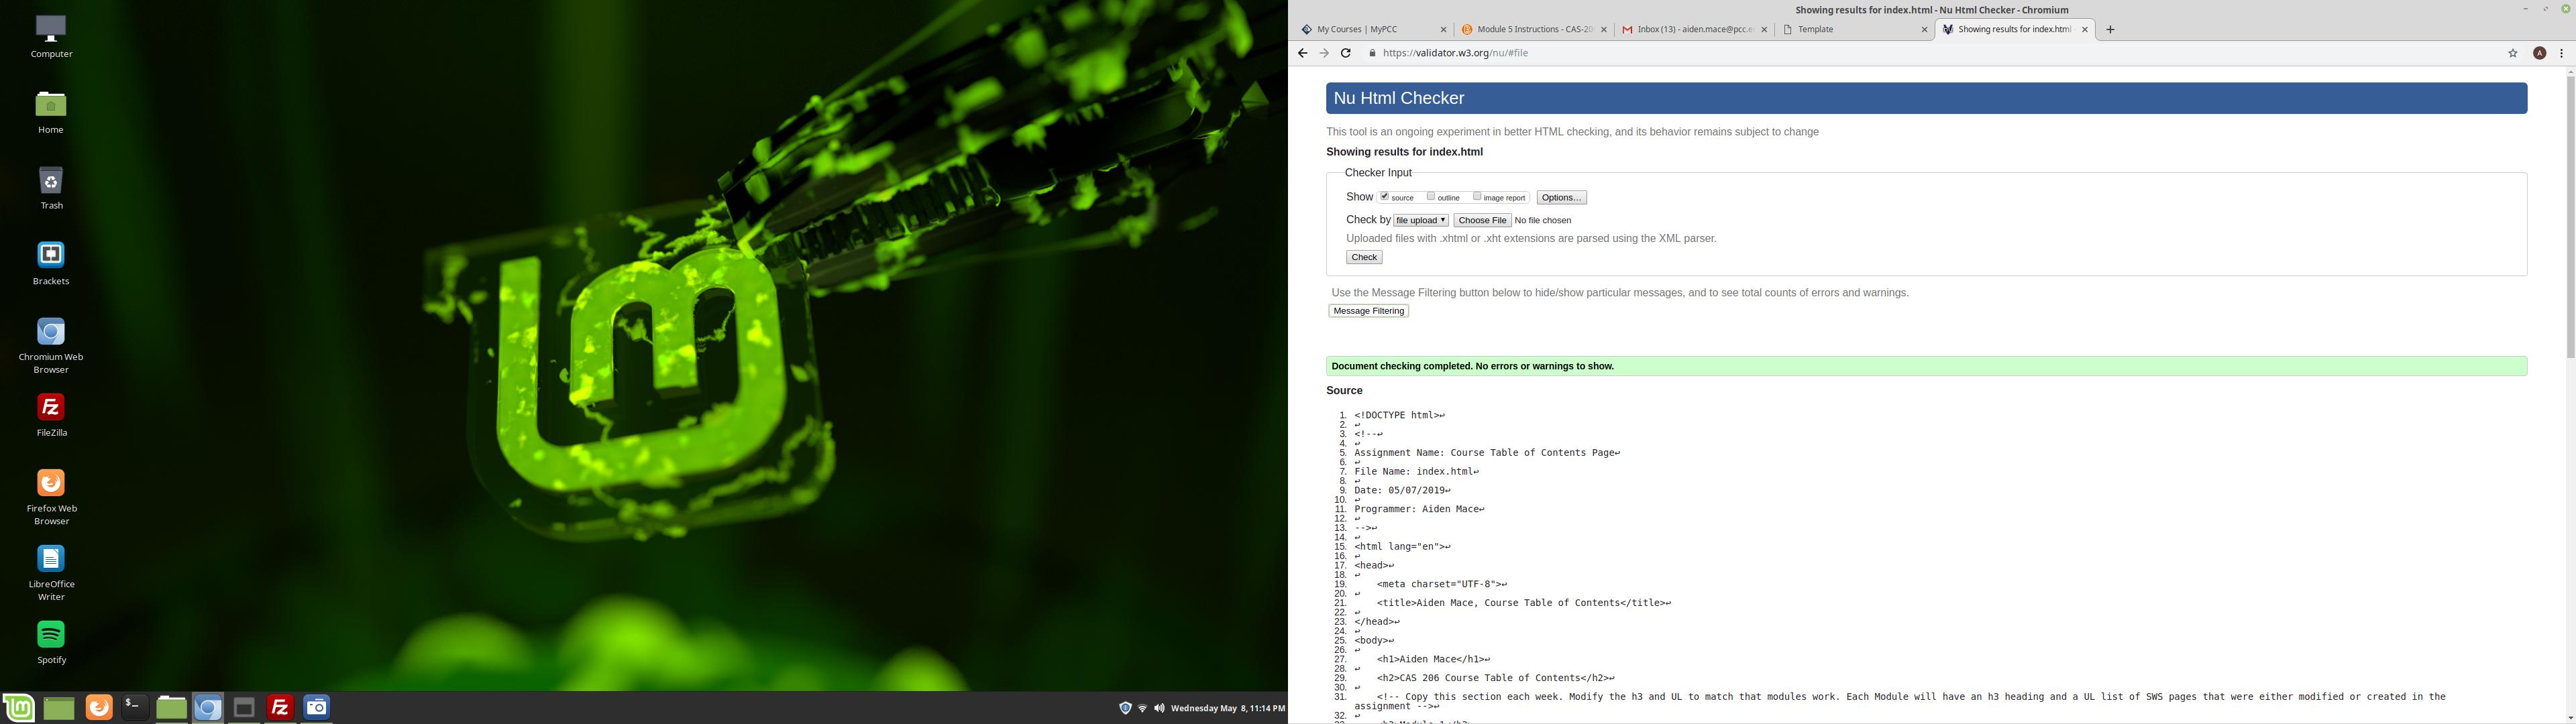Expand the Options… checker settings
Viewport: 2576px width, 724px height.
tap(1561, 197)
